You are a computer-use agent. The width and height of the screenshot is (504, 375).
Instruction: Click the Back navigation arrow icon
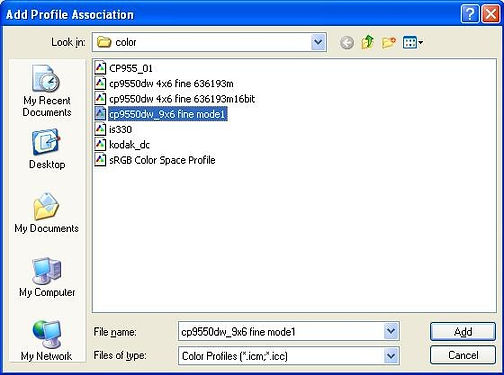(x=347, y=43)
